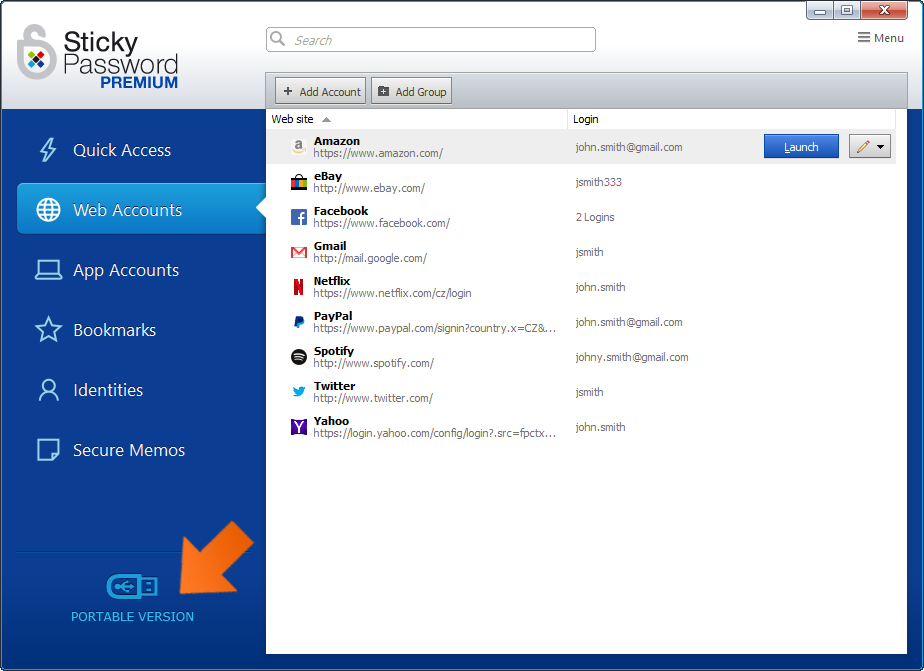The image size is (924, 671).
Task: Click the Twitter login jsmith
Action: (x=589, y=392)
